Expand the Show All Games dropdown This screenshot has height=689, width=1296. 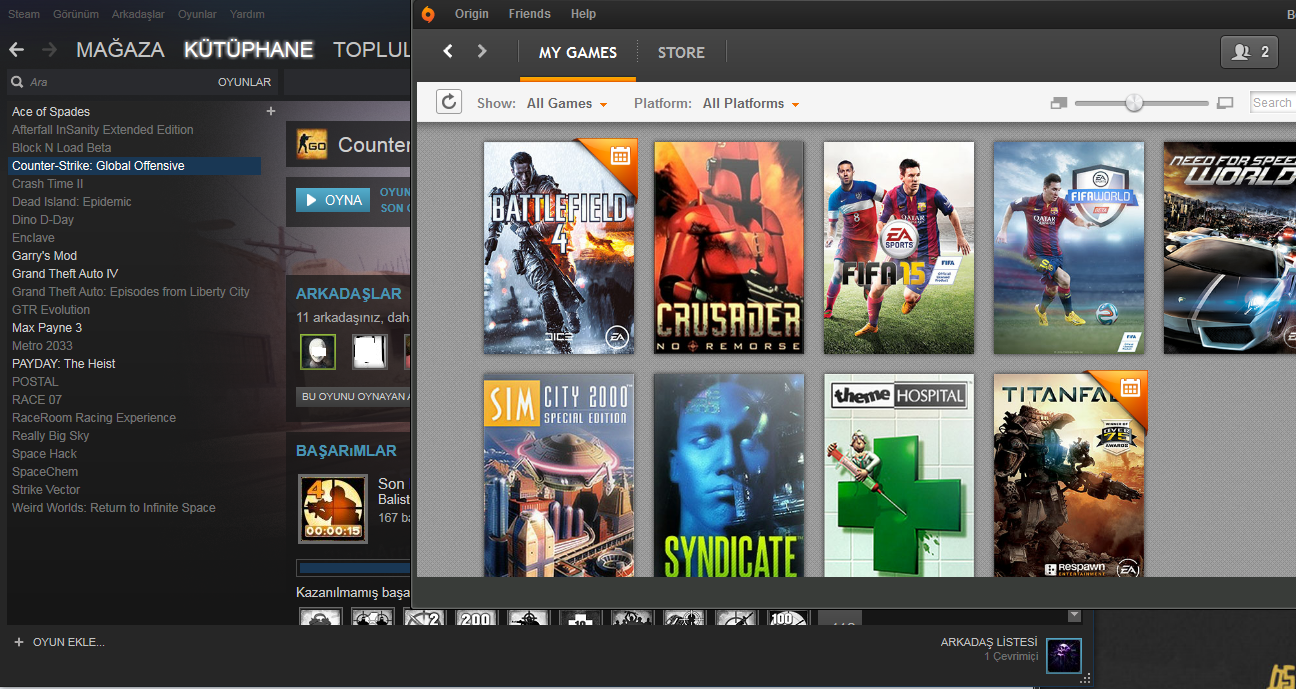coord(566,103)
